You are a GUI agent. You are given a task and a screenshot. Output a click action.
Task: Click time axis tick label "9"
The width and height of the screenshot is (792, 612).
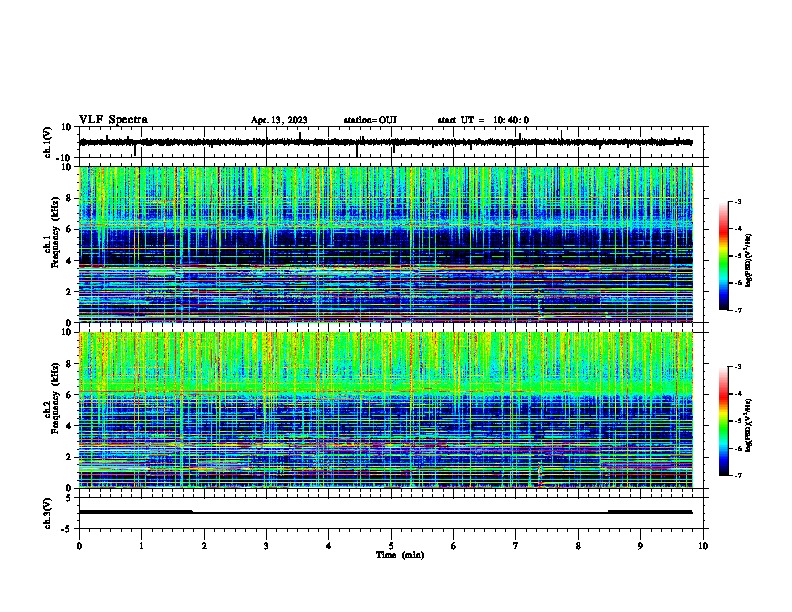(x=640, y=546)
